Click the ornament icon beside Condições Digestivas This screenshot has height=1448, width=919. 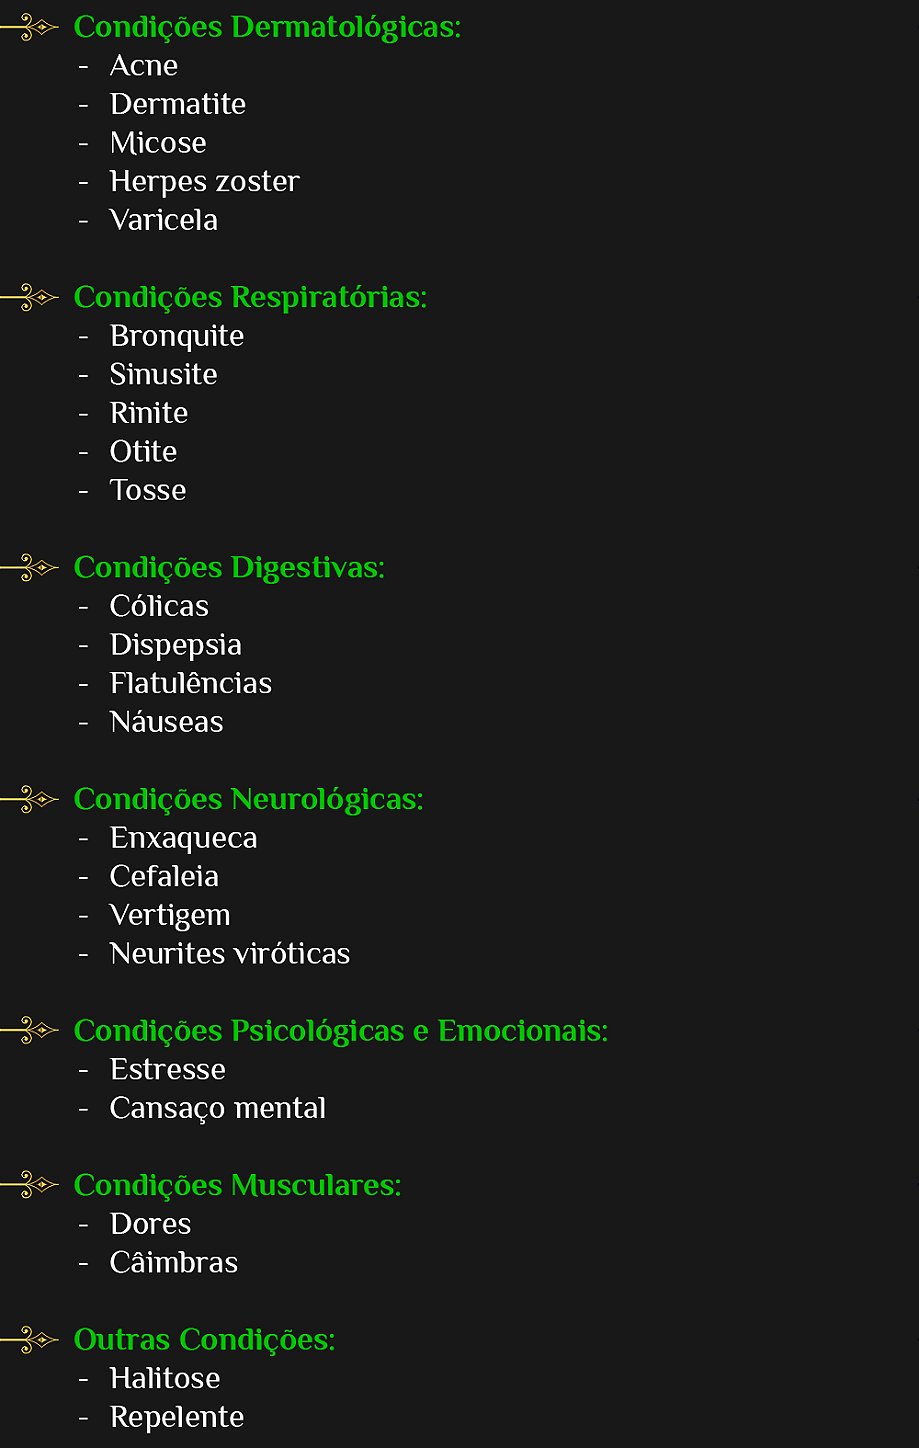[x=32, y=568]
